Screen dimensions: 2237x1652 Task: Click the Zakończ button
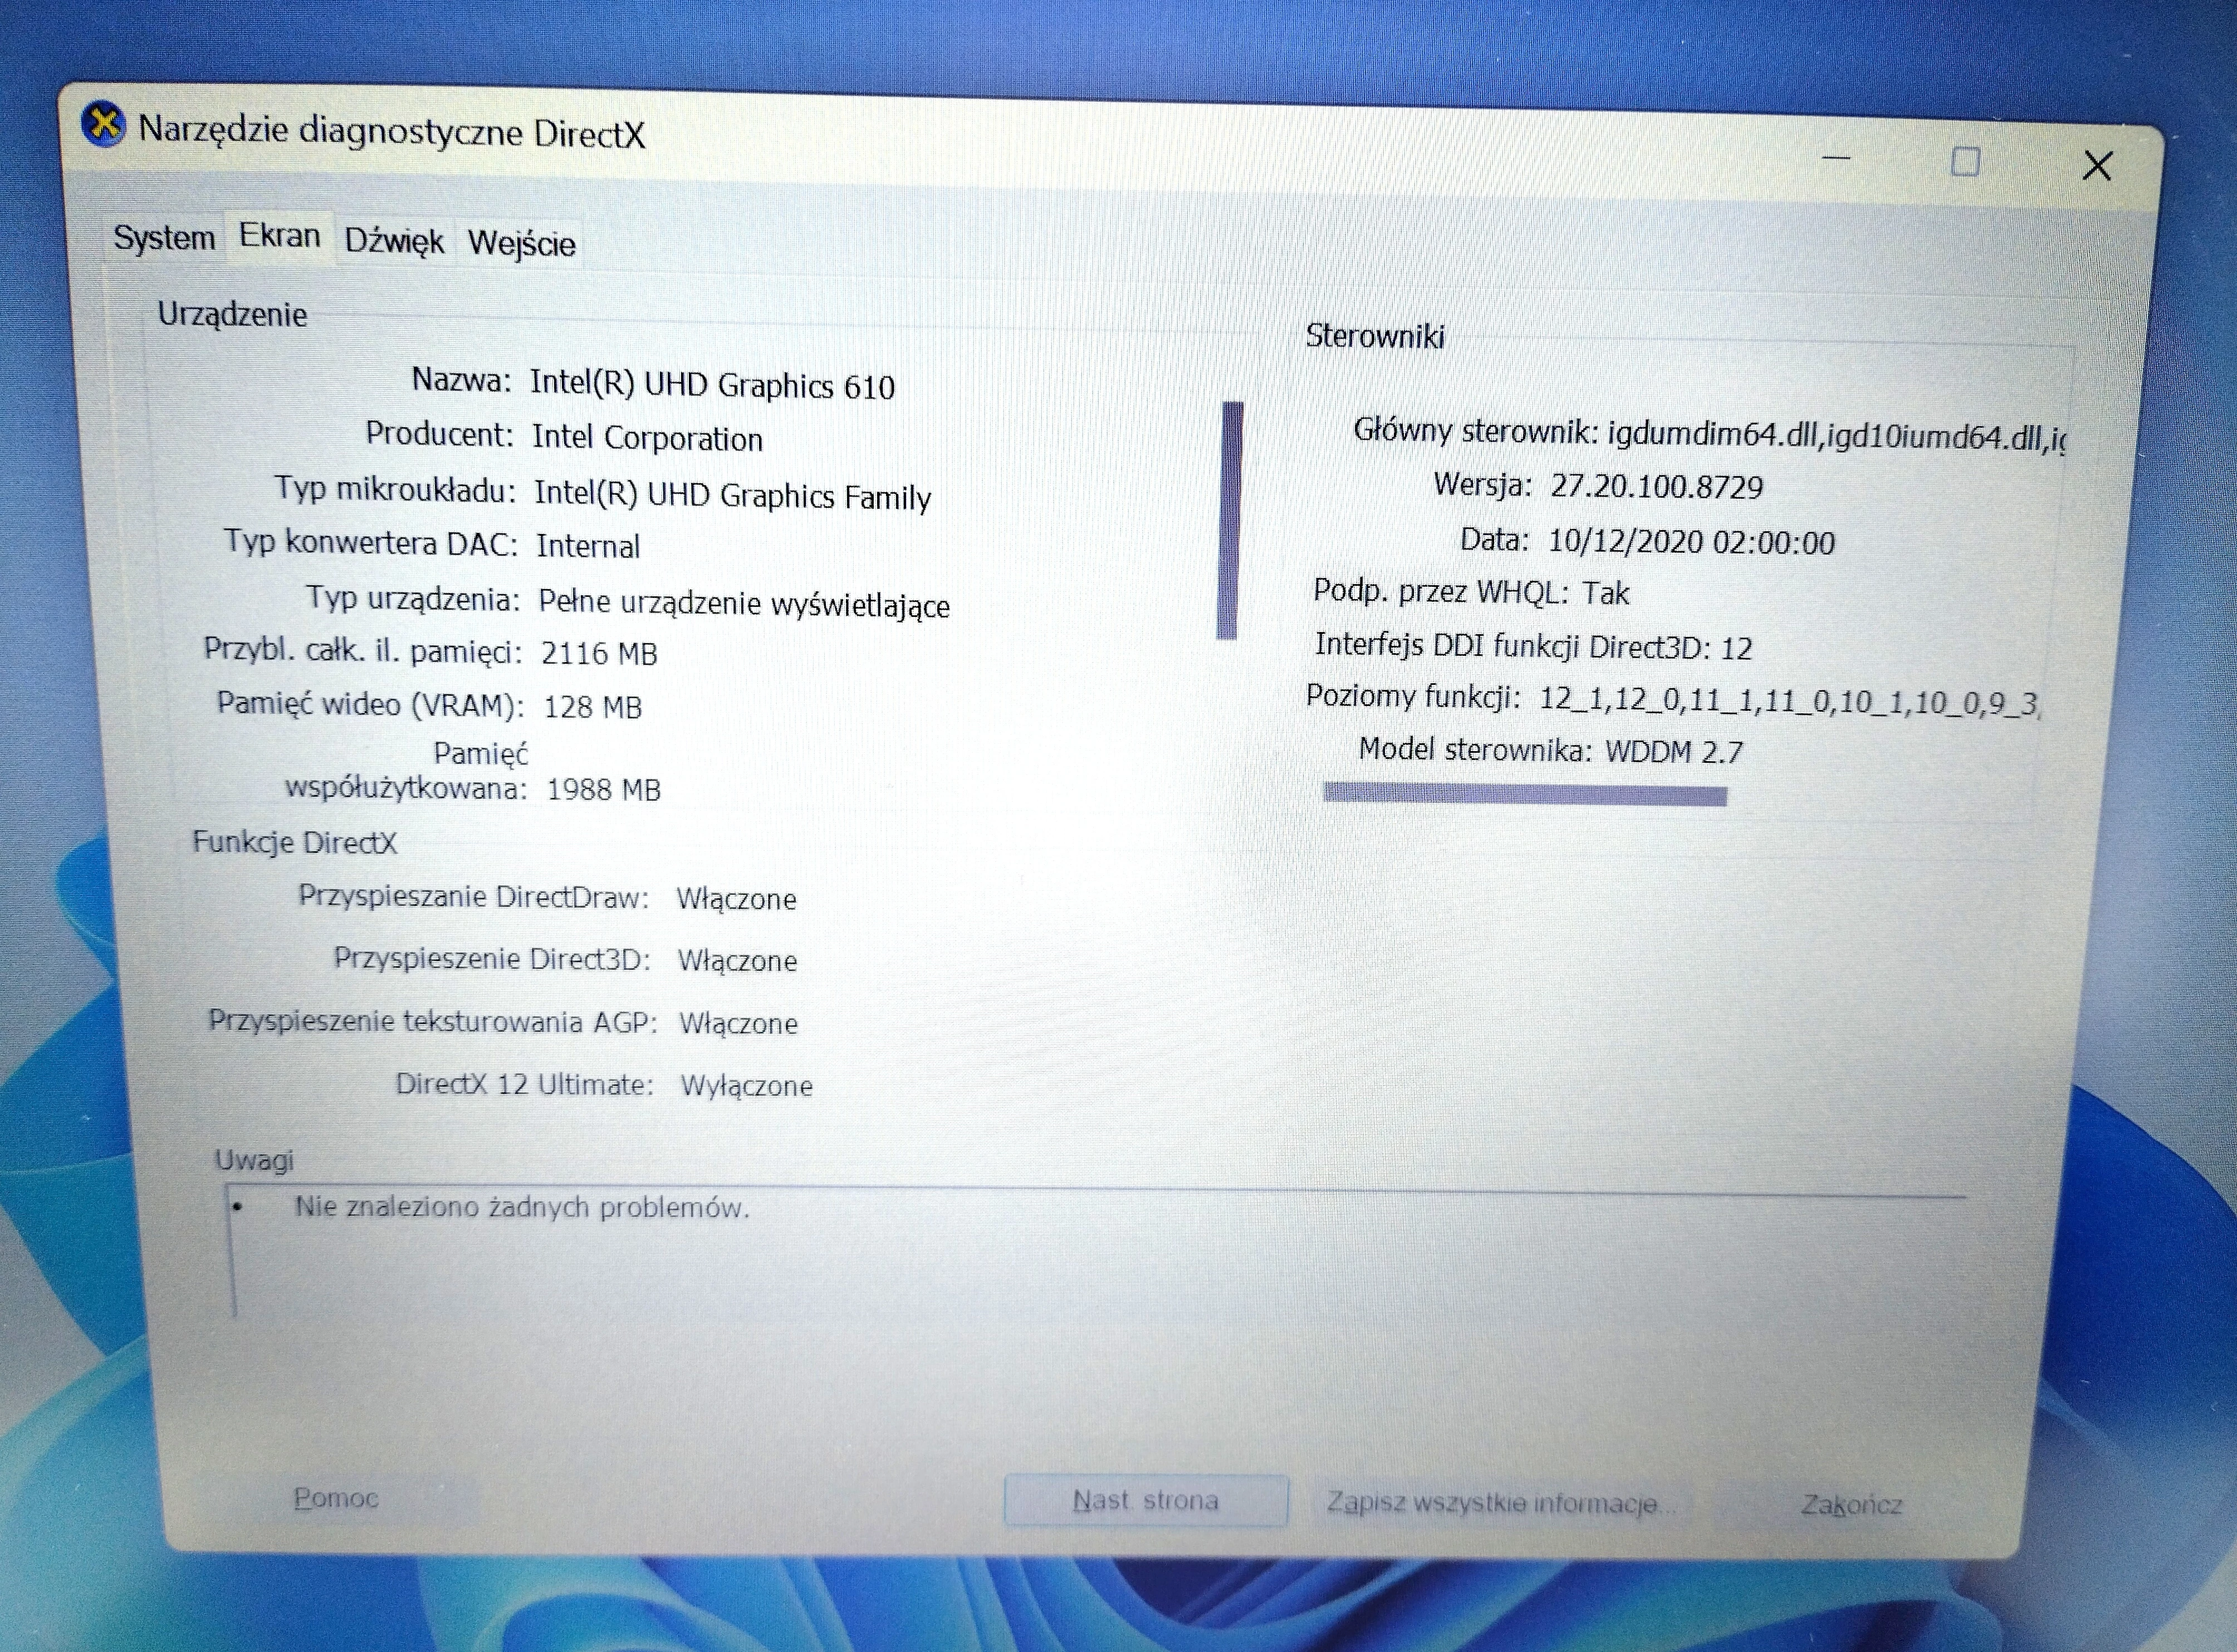point(1851,1505)
